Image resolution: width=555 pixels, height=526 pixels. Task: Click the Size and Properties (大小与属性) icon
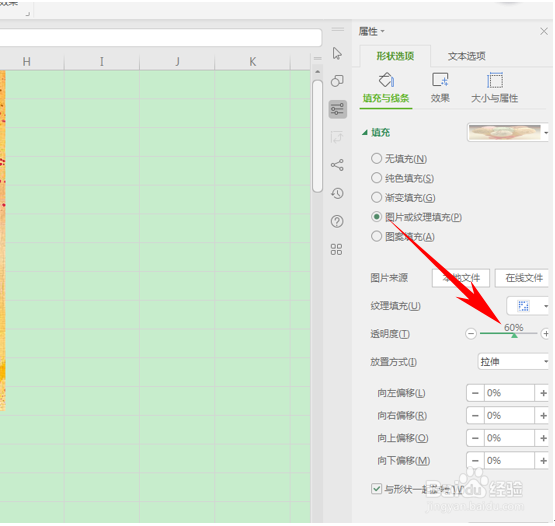494,80
